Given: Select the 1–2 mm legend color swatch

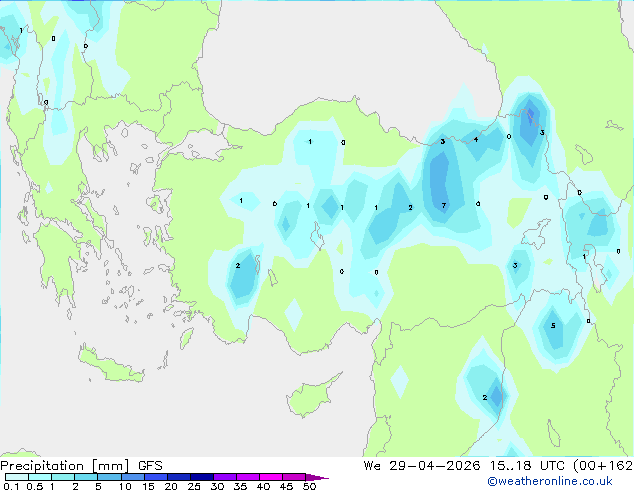Looking at the screenshot, I should [x=63, y=477].
